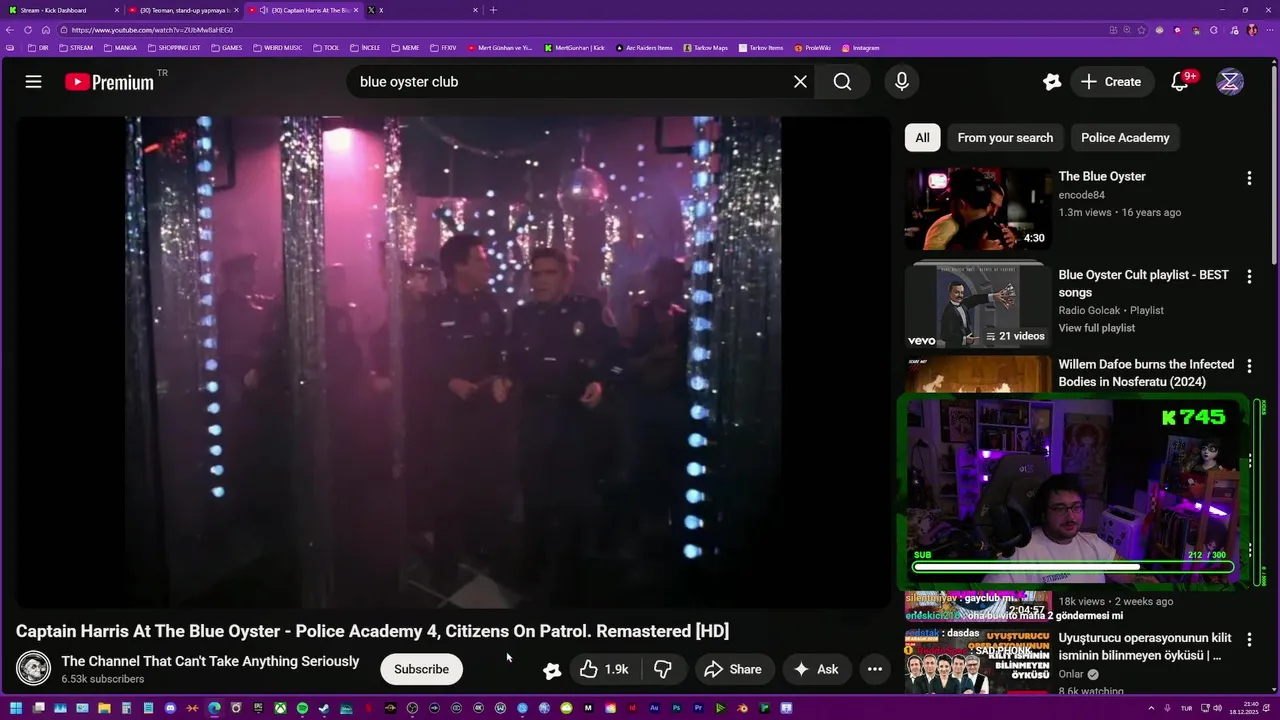Switch to Stream - Kick Dashboard tab
The image size is (1280, 720).
point(62,10)
